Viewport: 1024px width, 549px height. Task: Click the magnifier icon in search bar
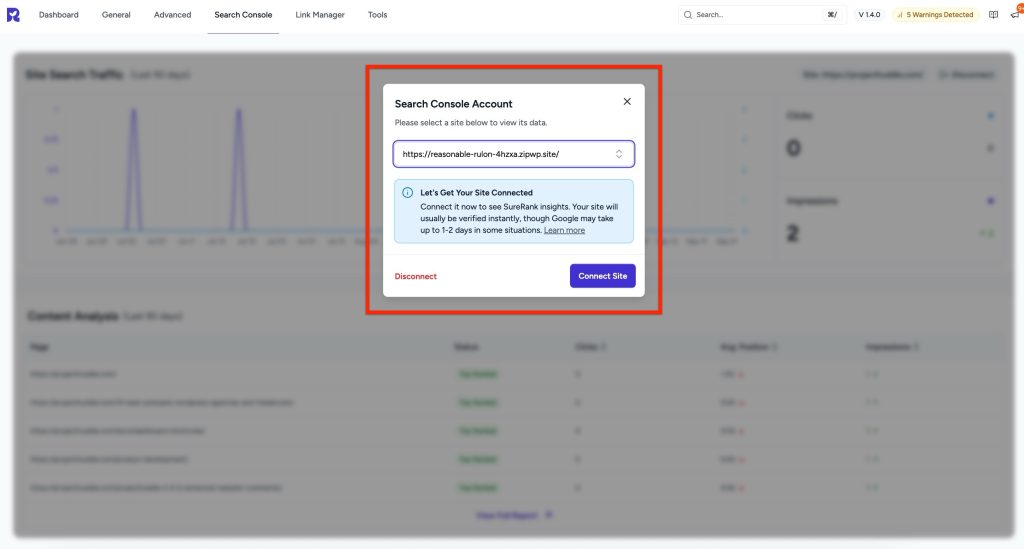point(688,15)
